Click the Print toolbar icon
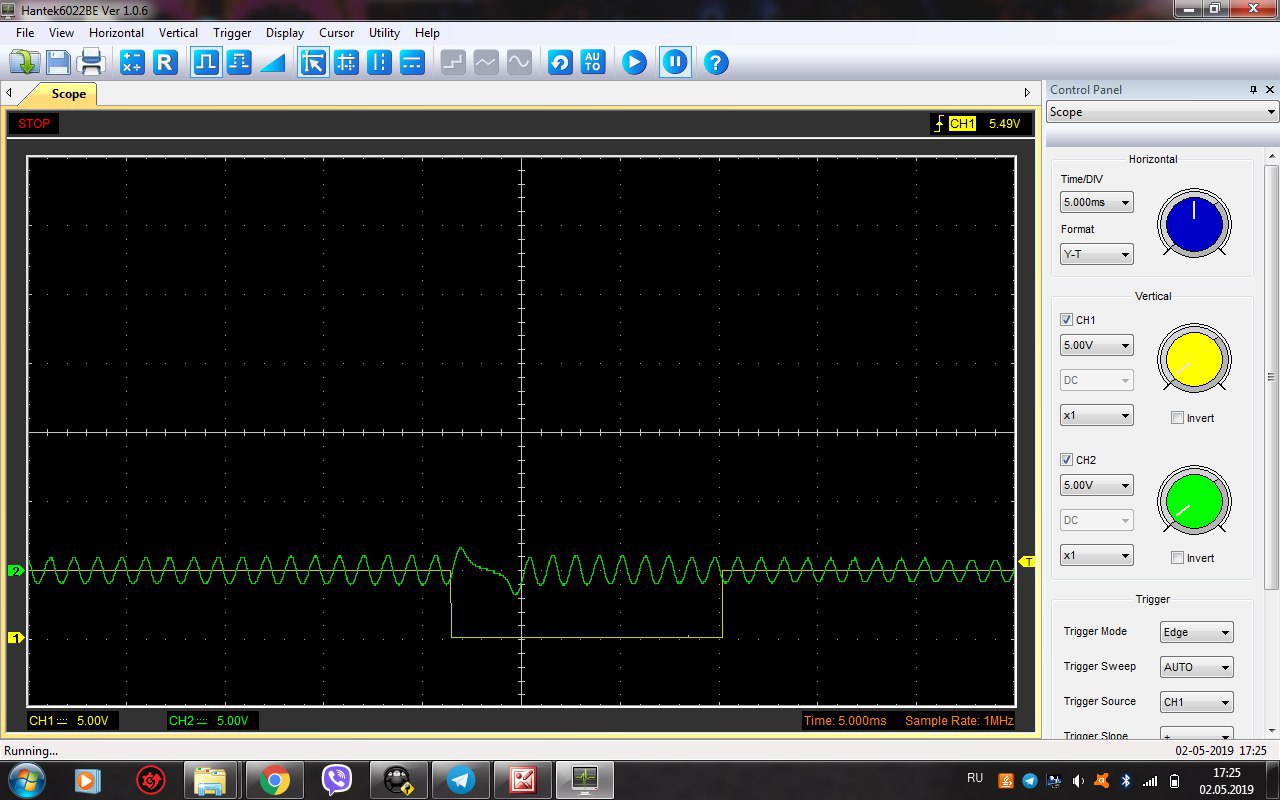The width and height of the screenshot is (1280, 800). tap(91, 62)
